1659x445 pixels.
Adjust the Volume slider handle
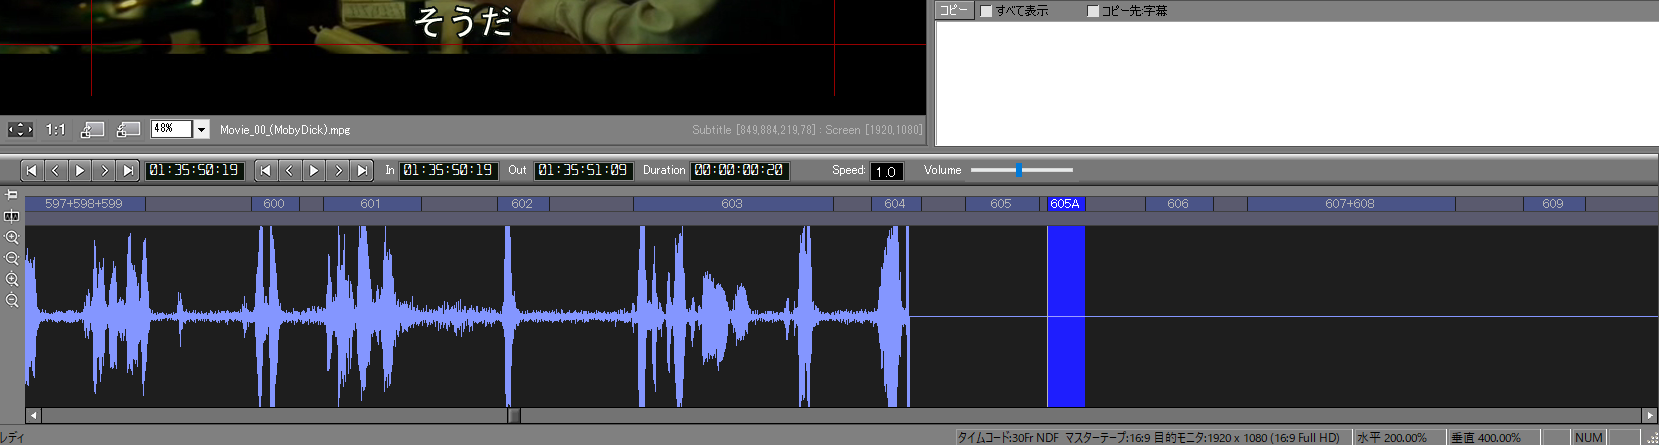pos(1019,170)
